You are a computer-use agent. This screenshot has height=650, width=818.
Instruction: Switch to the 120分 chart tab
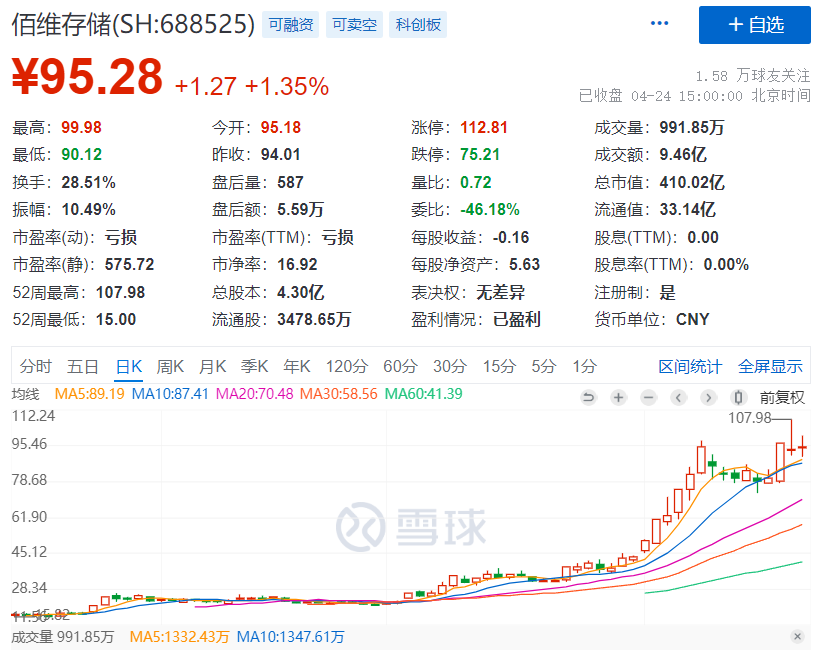(347, 367)
